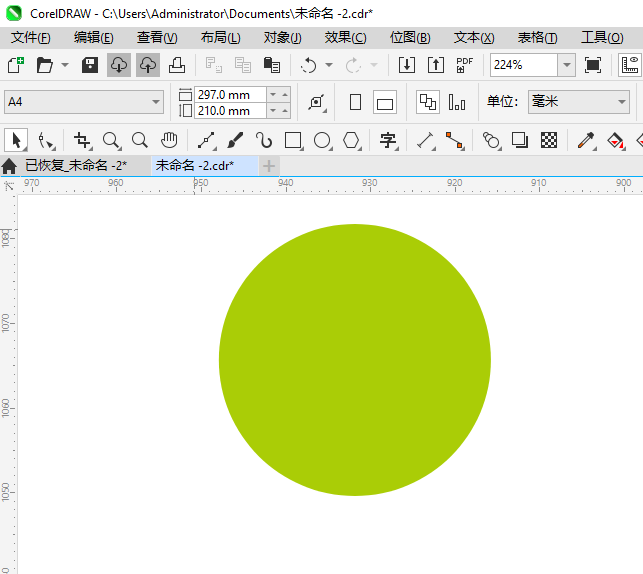Toggle the current page layout button
Image resolution: width=643 pixels, height=574 pixels.
click(x=457, y=102)
